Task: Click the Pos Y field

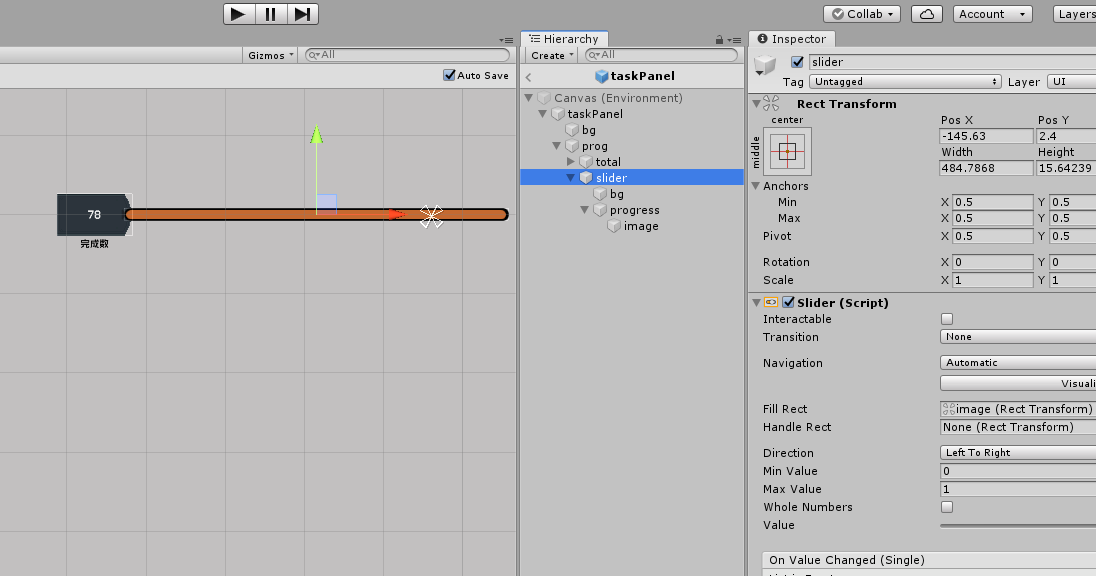Action: [x=1066, y=136]
